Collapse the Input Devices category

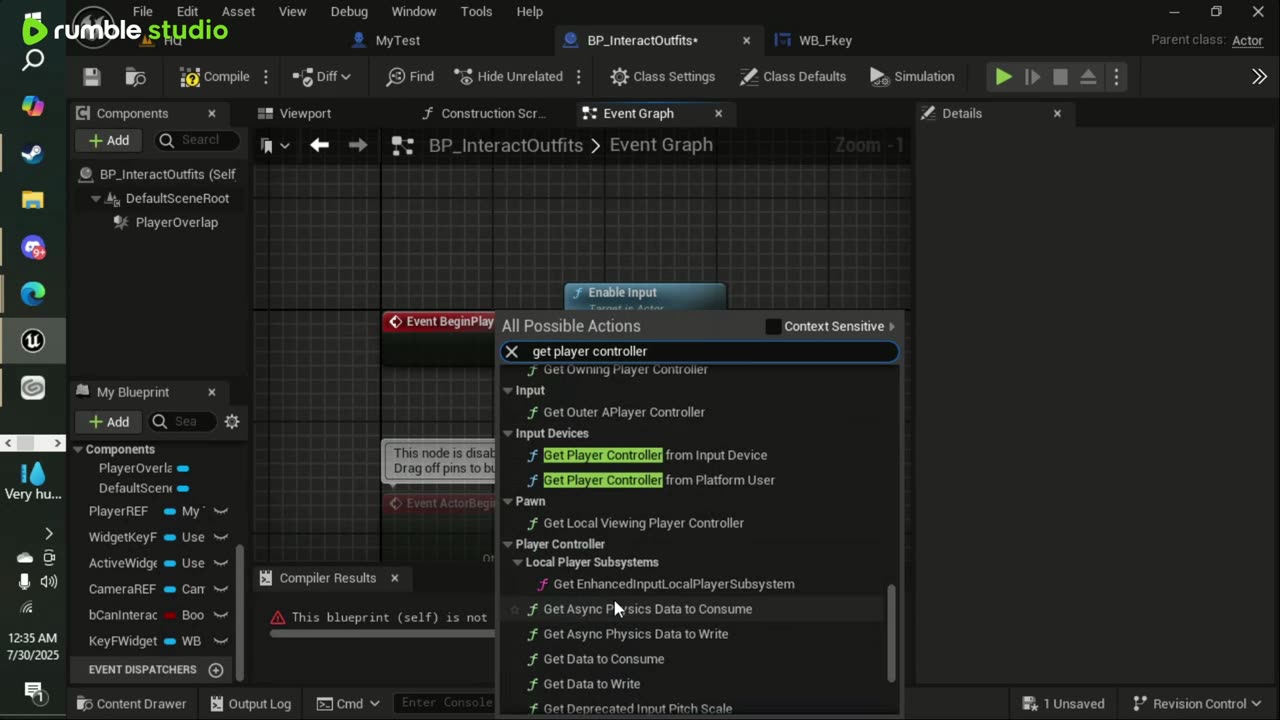point(508,434)
